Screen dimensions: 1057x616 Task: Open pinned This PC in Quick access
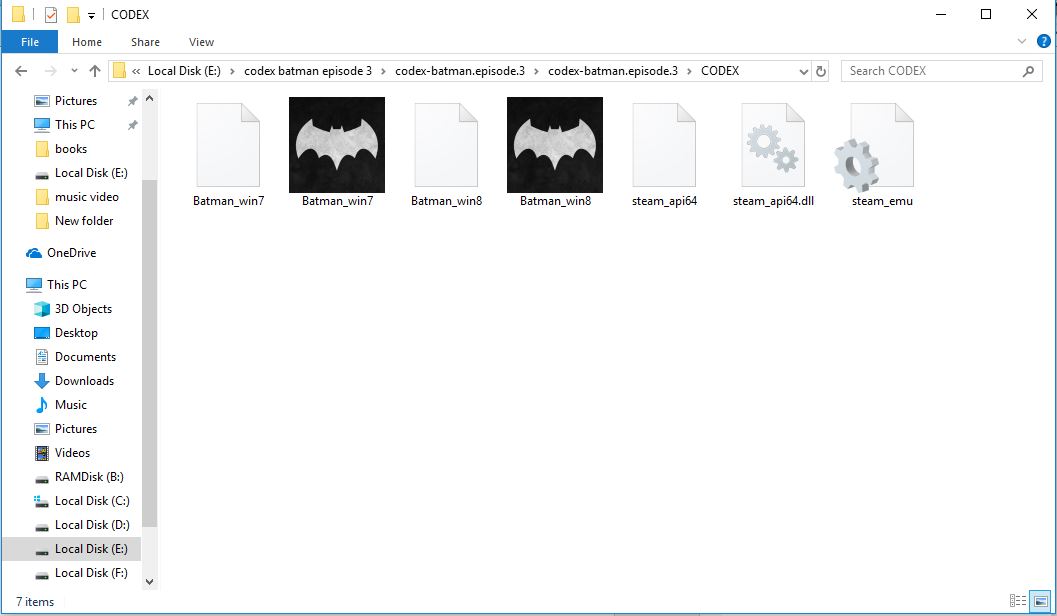(74, 125)
